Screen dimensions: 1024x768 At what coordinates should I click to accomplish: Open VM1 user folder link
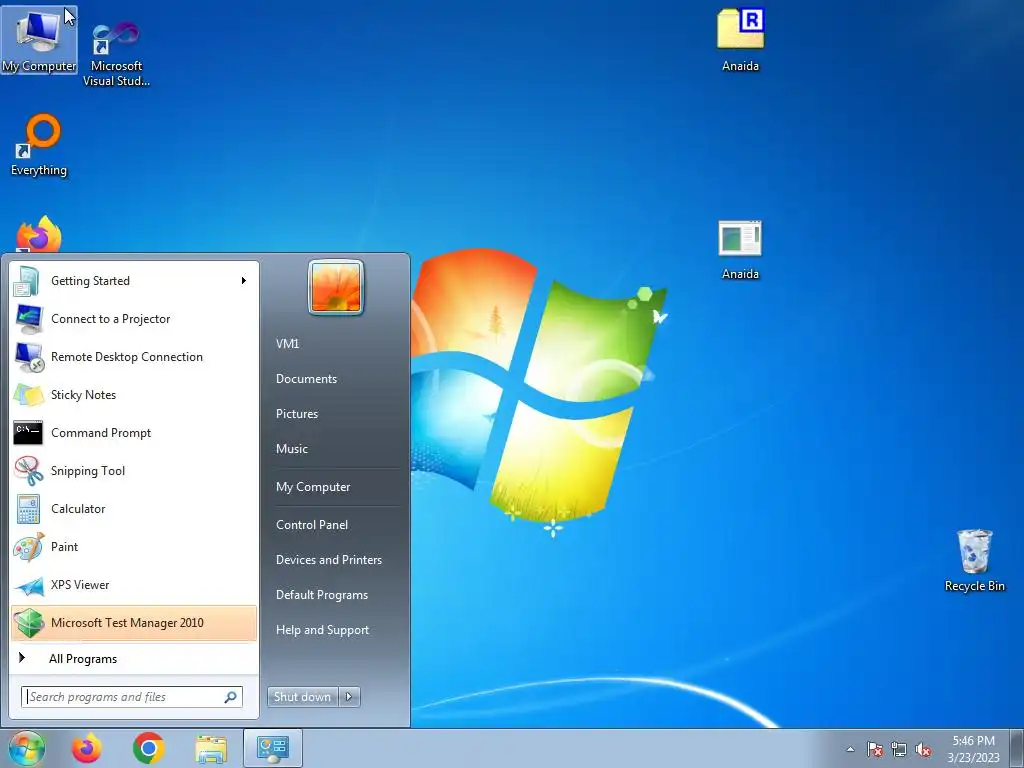[x=288, y=344]
